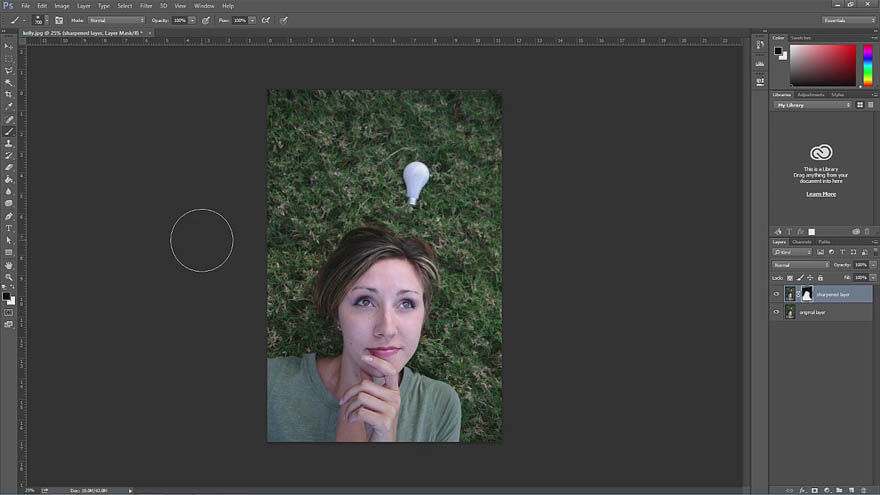Toggle lock all padlock
Viewport: 880px width, 495px height.
coord(820,278)
